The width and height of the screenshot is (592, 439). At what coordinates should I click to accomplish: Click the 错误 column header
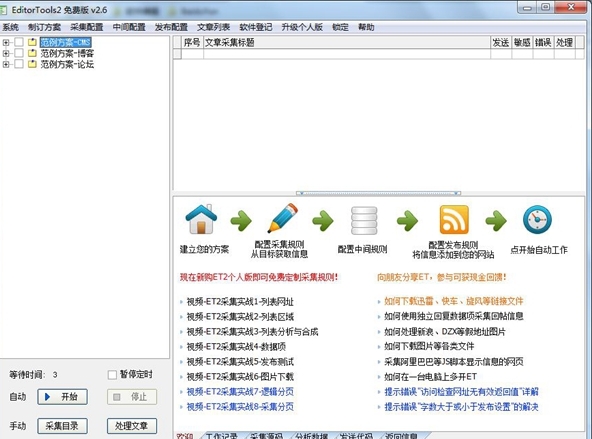pyautogui.click(x=543, y=43)
